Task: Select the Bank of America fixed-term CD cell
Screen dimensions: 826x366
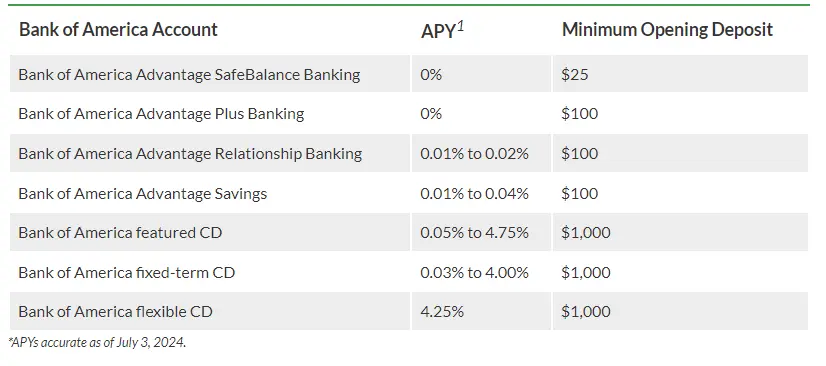Action: 210,272
